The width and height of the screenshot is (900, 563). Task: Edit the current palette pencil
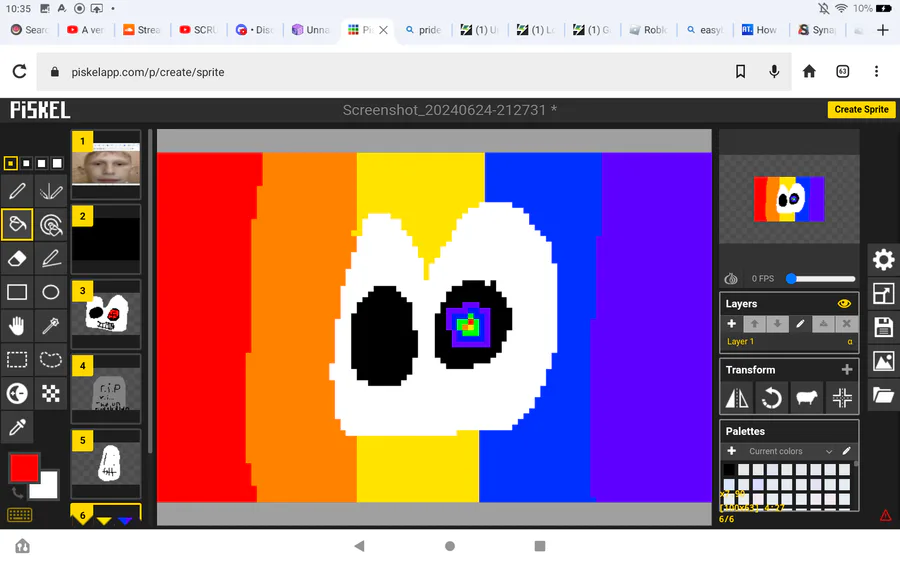(846, 451)
